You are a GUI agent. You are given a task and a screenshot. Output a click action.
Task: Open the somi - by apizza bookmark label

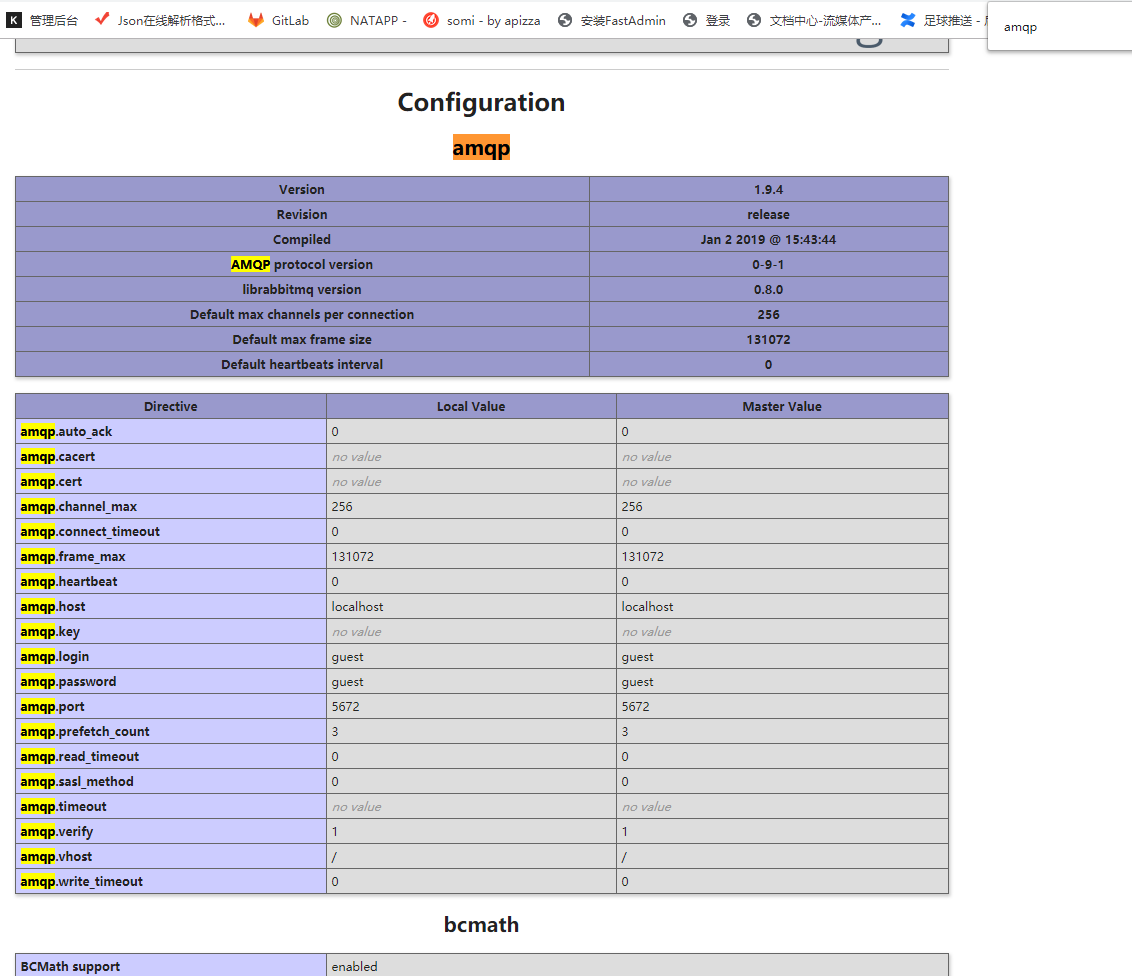tap(493, 20)
